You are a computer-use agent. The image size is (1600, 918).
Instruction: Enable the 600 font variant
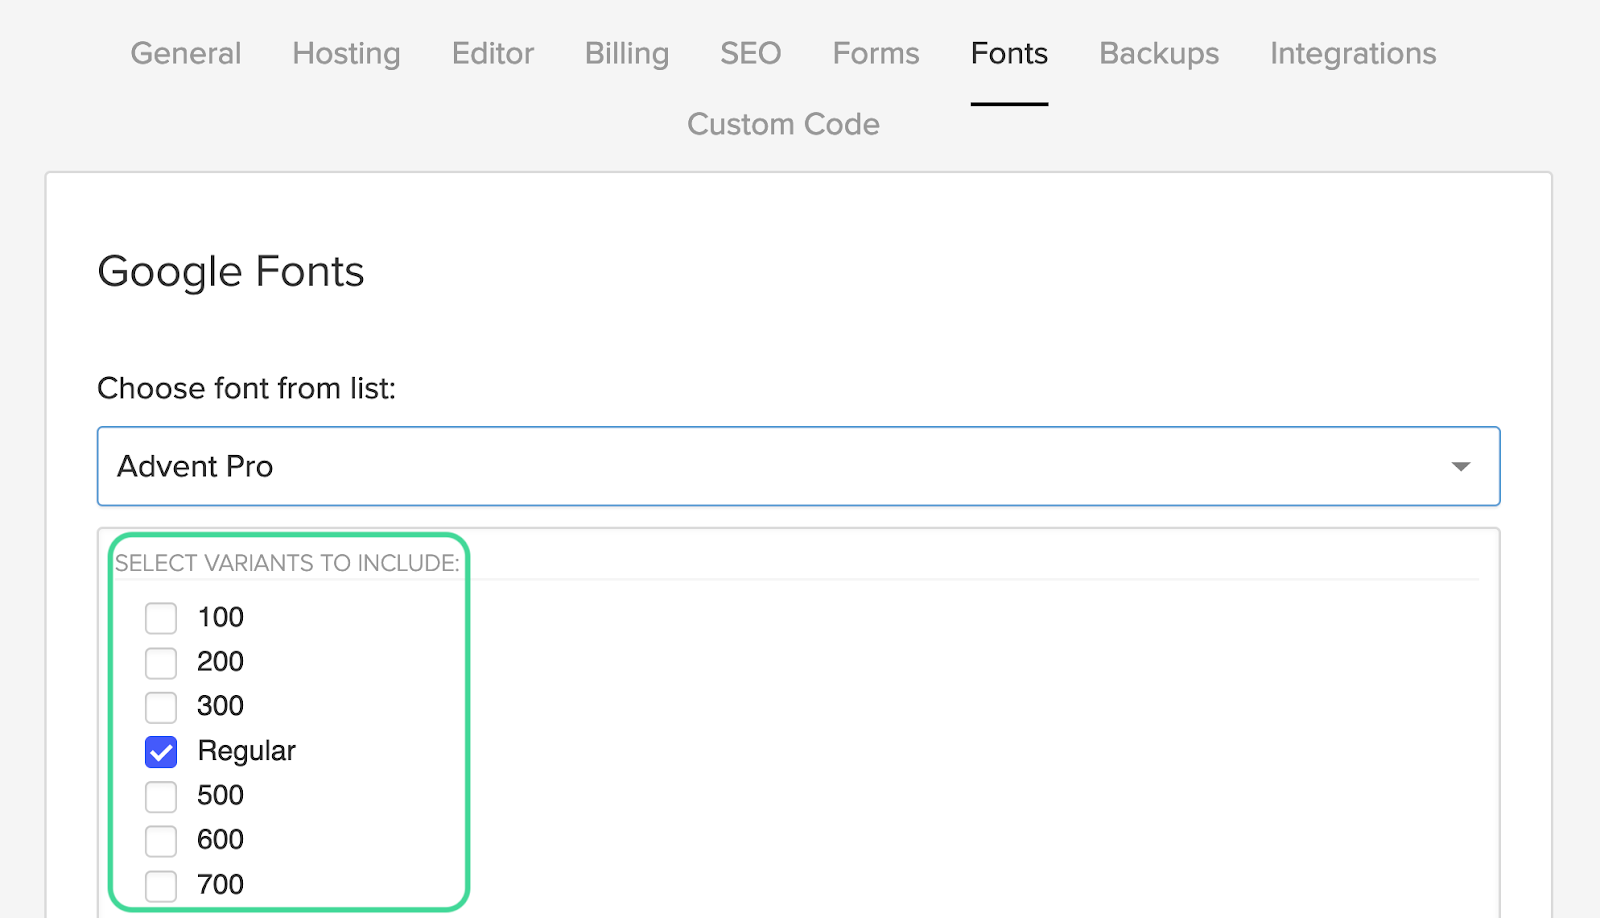click(x=160, y=840)
